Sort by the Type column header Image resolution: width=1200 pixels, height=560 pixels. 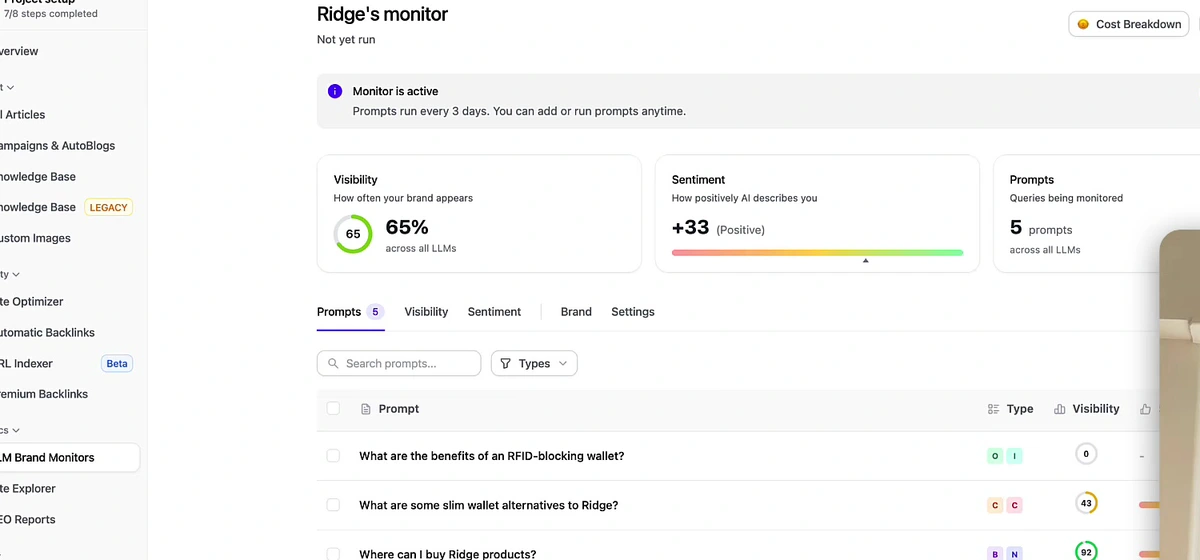(x=1020, y=409)
